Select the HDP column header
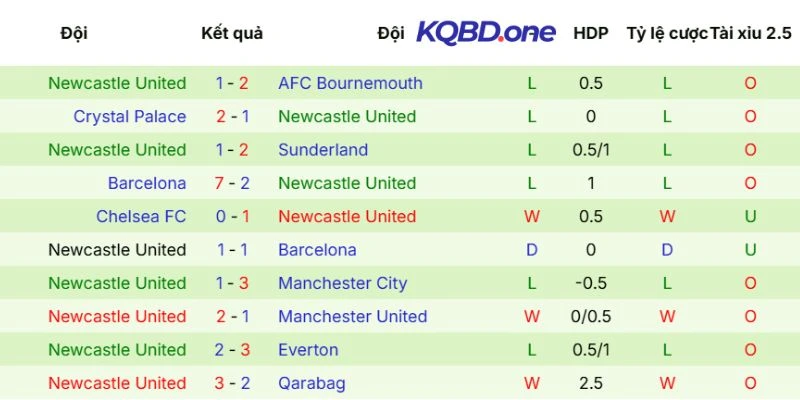This screenshot has width=800, height=400. pyautogui.click(x=591, y=33)
